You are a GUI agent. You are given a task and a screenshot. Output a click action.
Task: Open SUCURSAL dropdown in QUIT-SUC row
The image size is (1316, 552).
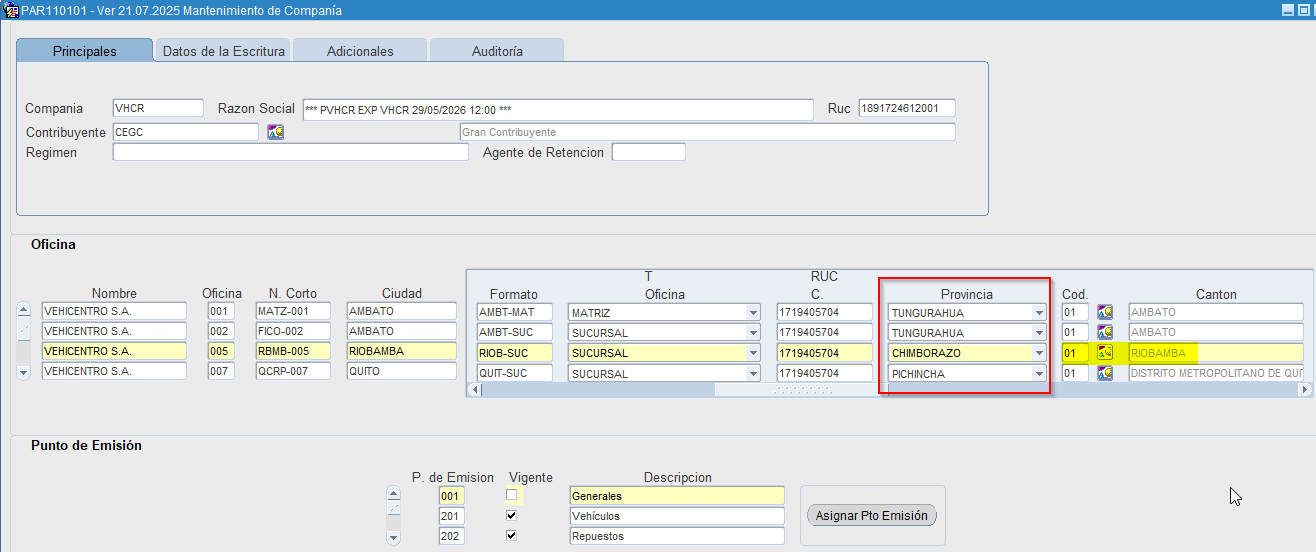pyautogui.click(x=752, y=374)
